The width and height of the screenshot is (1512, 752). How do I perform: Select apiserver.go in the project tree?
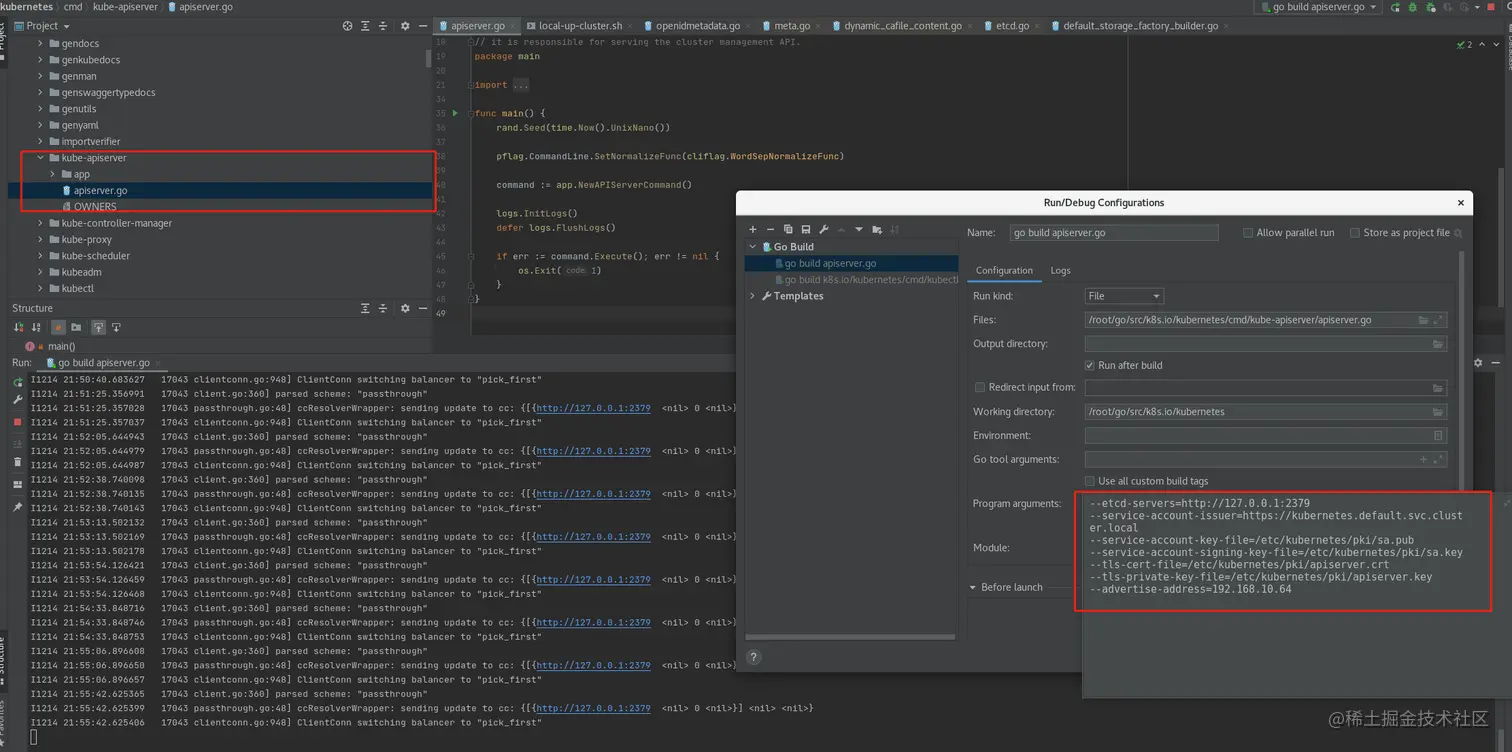(x=100, y=191)
